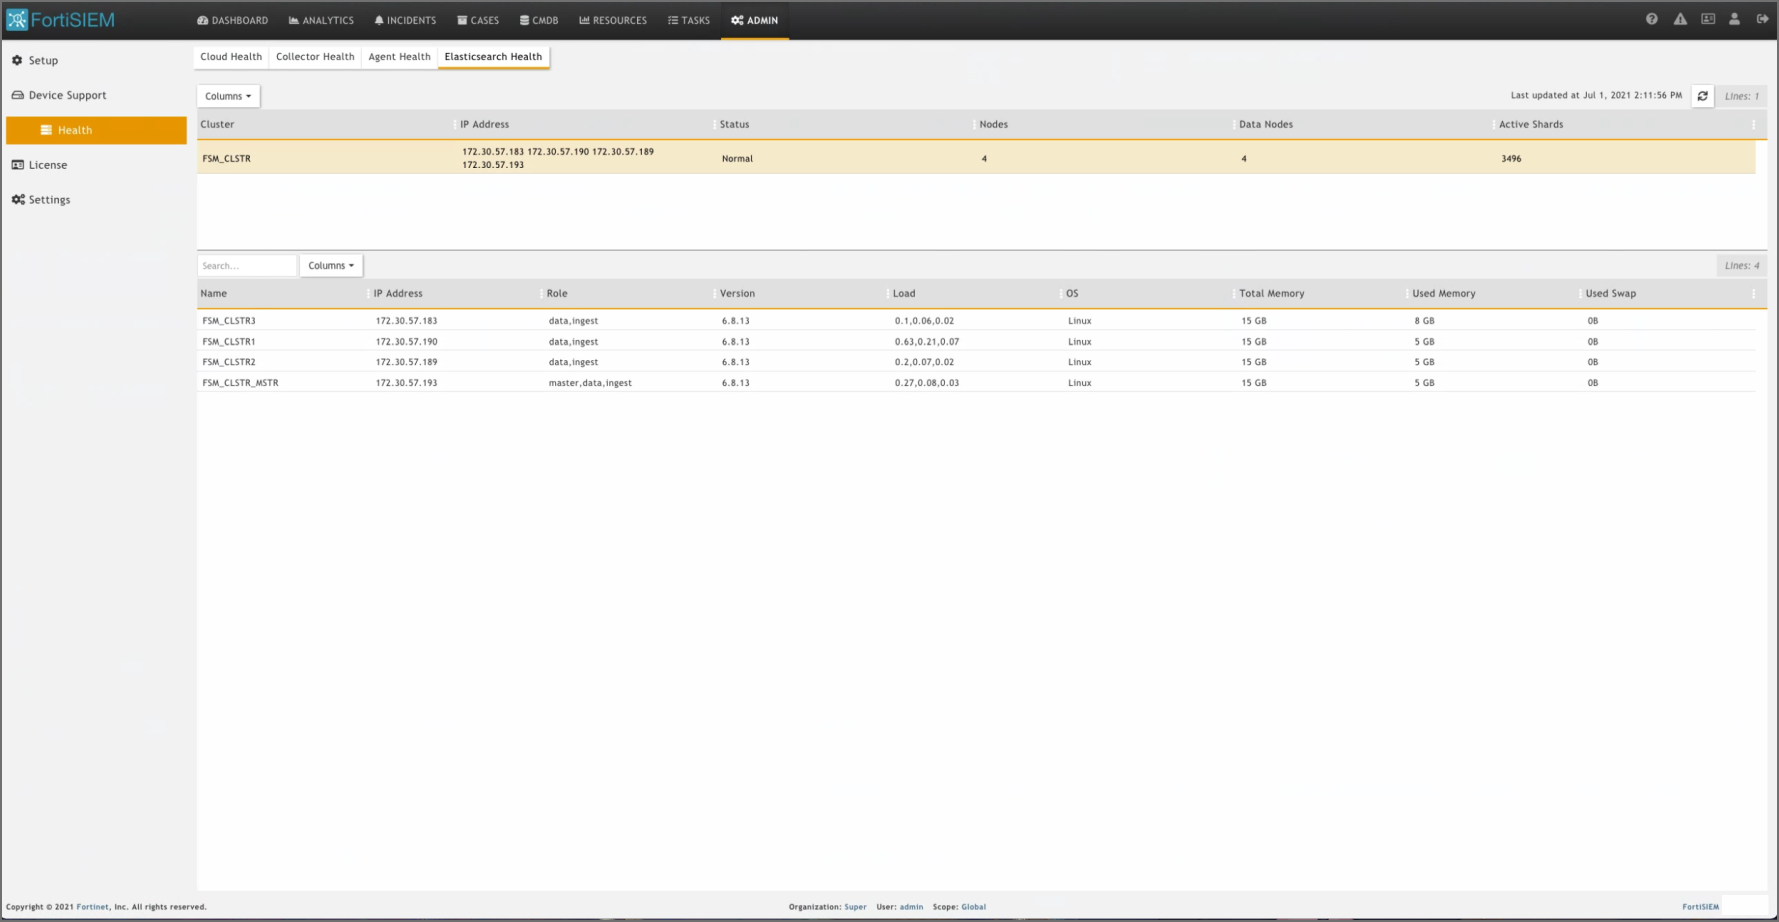Sort by the Data Nodes column header
Screen dimensions: 1779x922
point(1265,124)
